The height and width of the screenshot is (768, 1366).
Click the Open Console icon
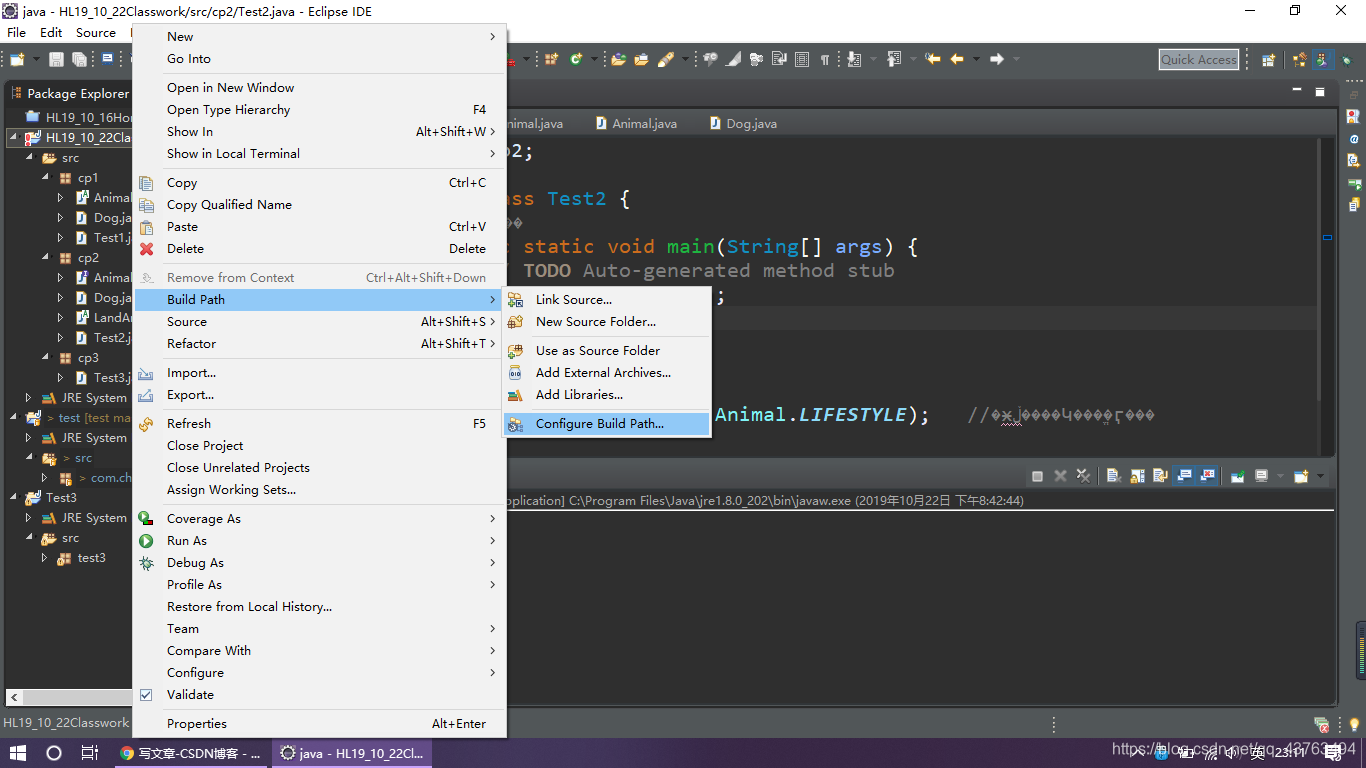pyautogui.click(x=1301, y=476)
